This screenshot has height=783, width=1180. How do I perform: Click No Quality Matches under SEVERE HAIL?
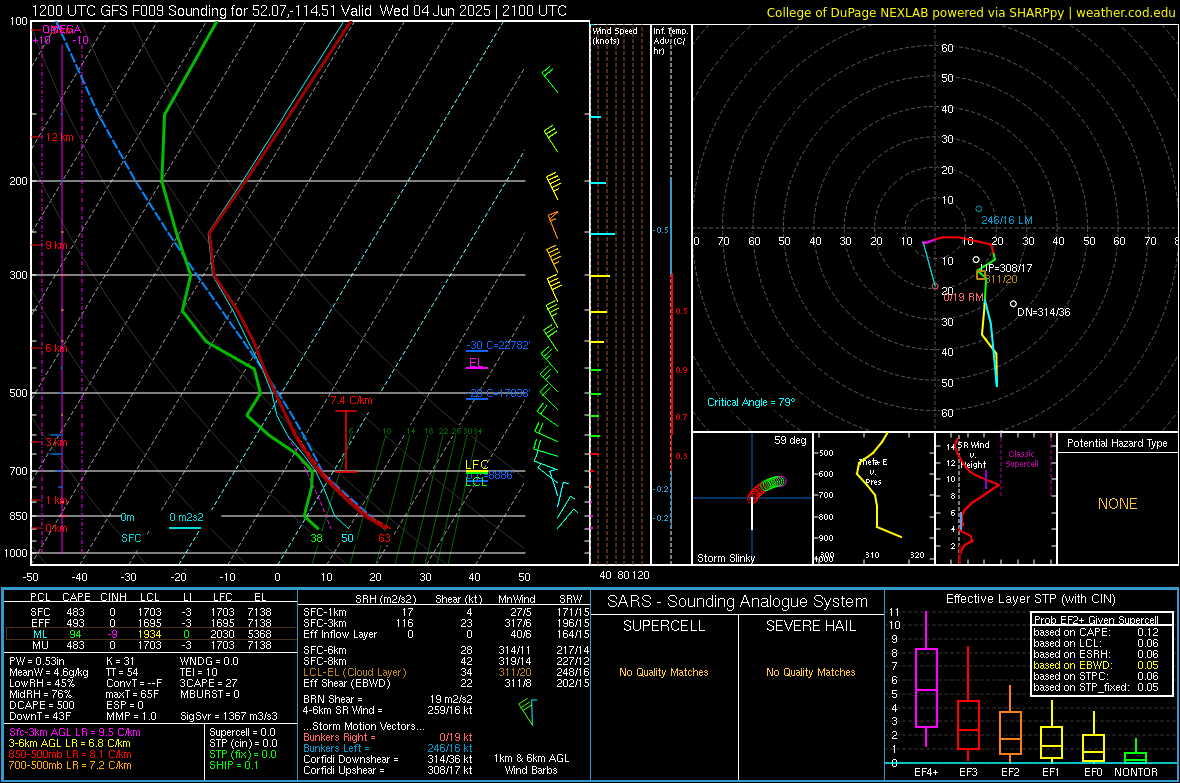[x=810, y=672]
